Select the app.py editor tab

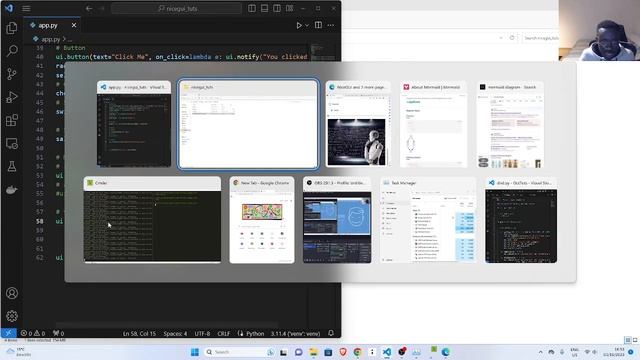(x=52, y=25)
